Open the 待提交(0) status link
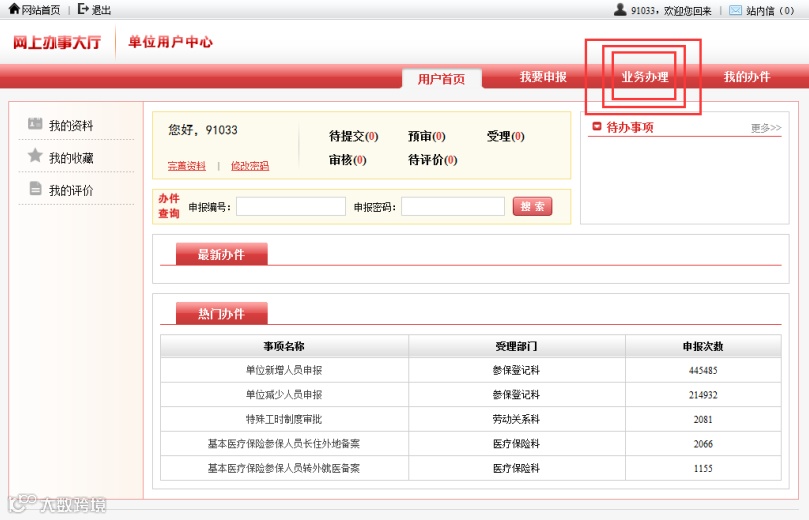The height and width of the screenshot is (520, 809). click(354, 136)
